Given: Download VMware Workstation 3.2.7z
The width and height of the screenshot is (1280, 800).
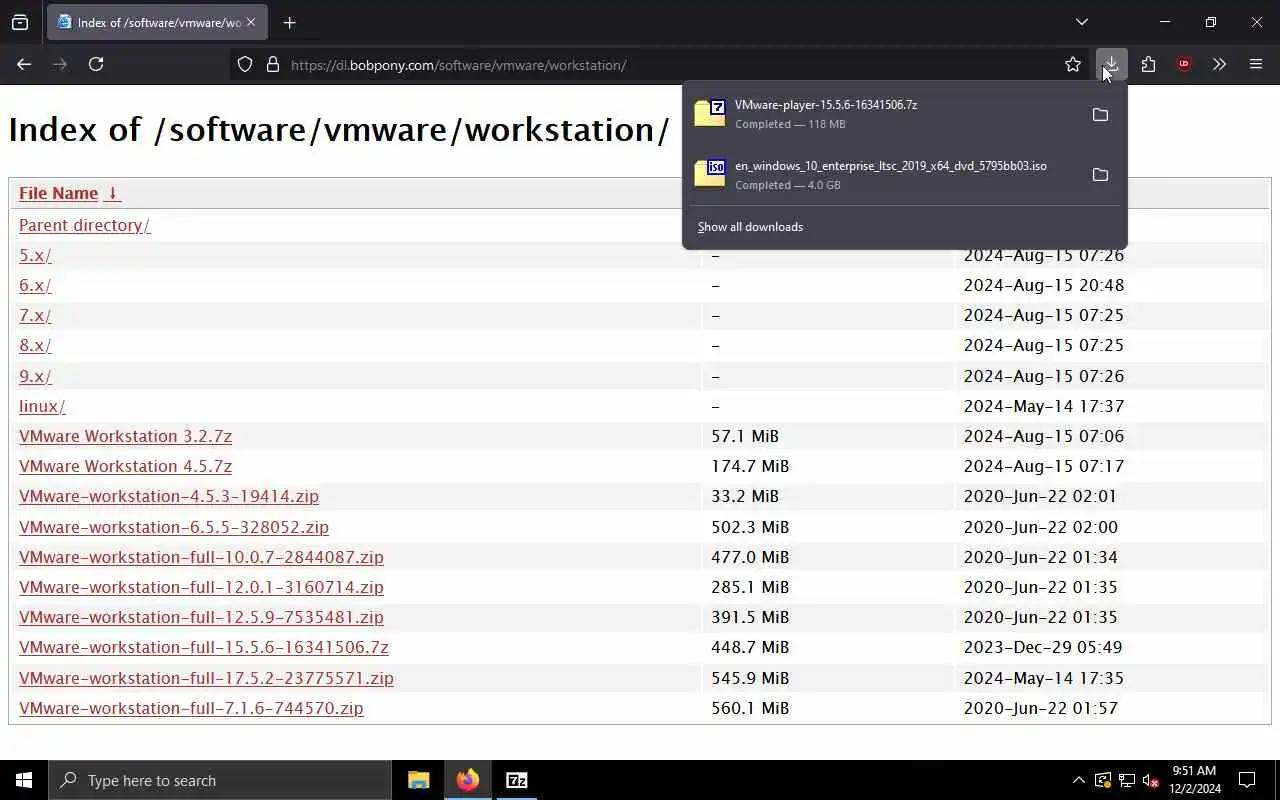Looking at the screenshot, I should (x=125, y=436).
